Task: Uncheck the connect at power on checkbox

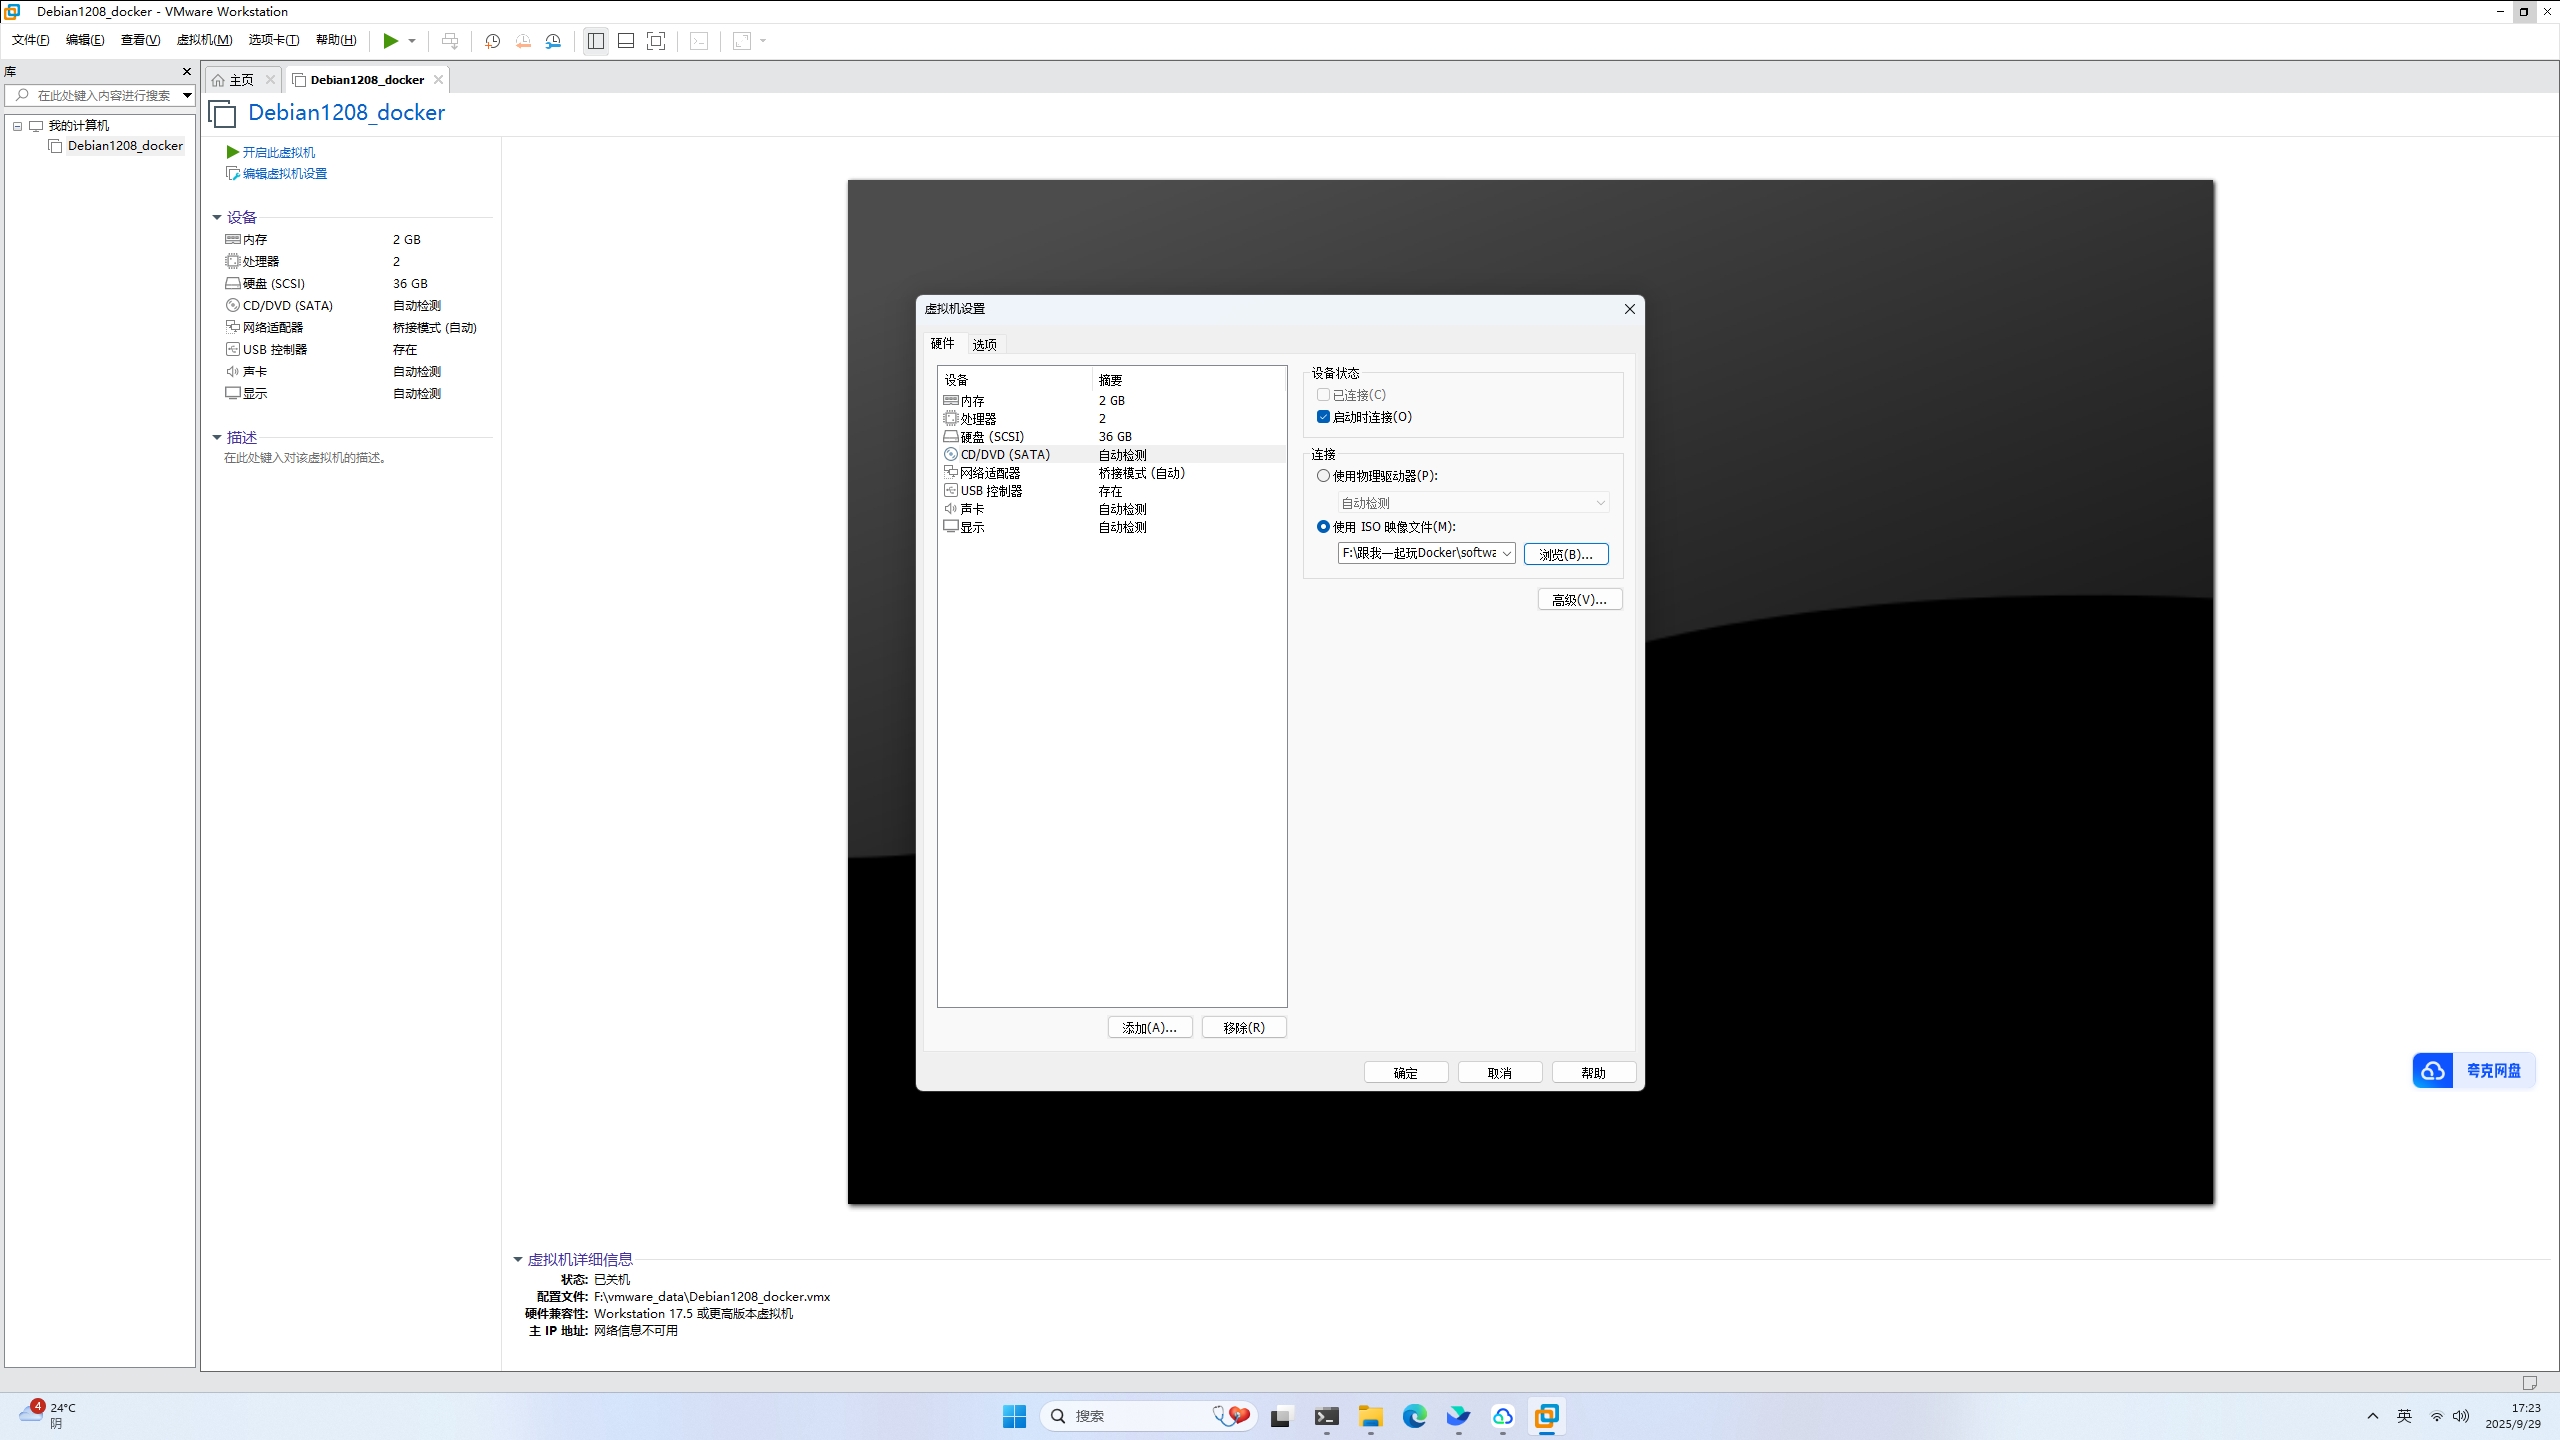Action: coord(1323,417)
